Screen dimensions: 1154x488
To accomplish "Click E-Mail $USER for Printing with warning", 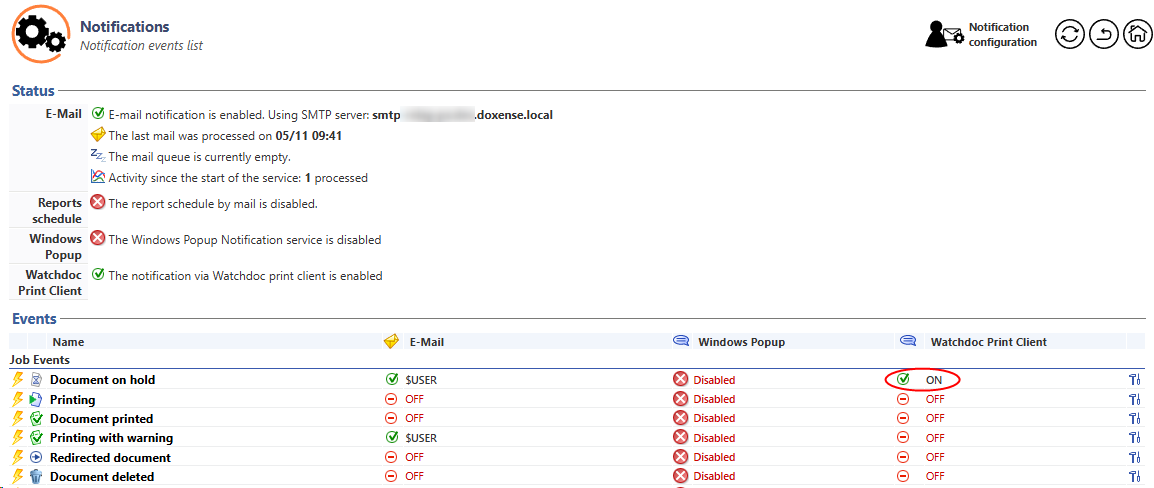I will pos(420,438).
